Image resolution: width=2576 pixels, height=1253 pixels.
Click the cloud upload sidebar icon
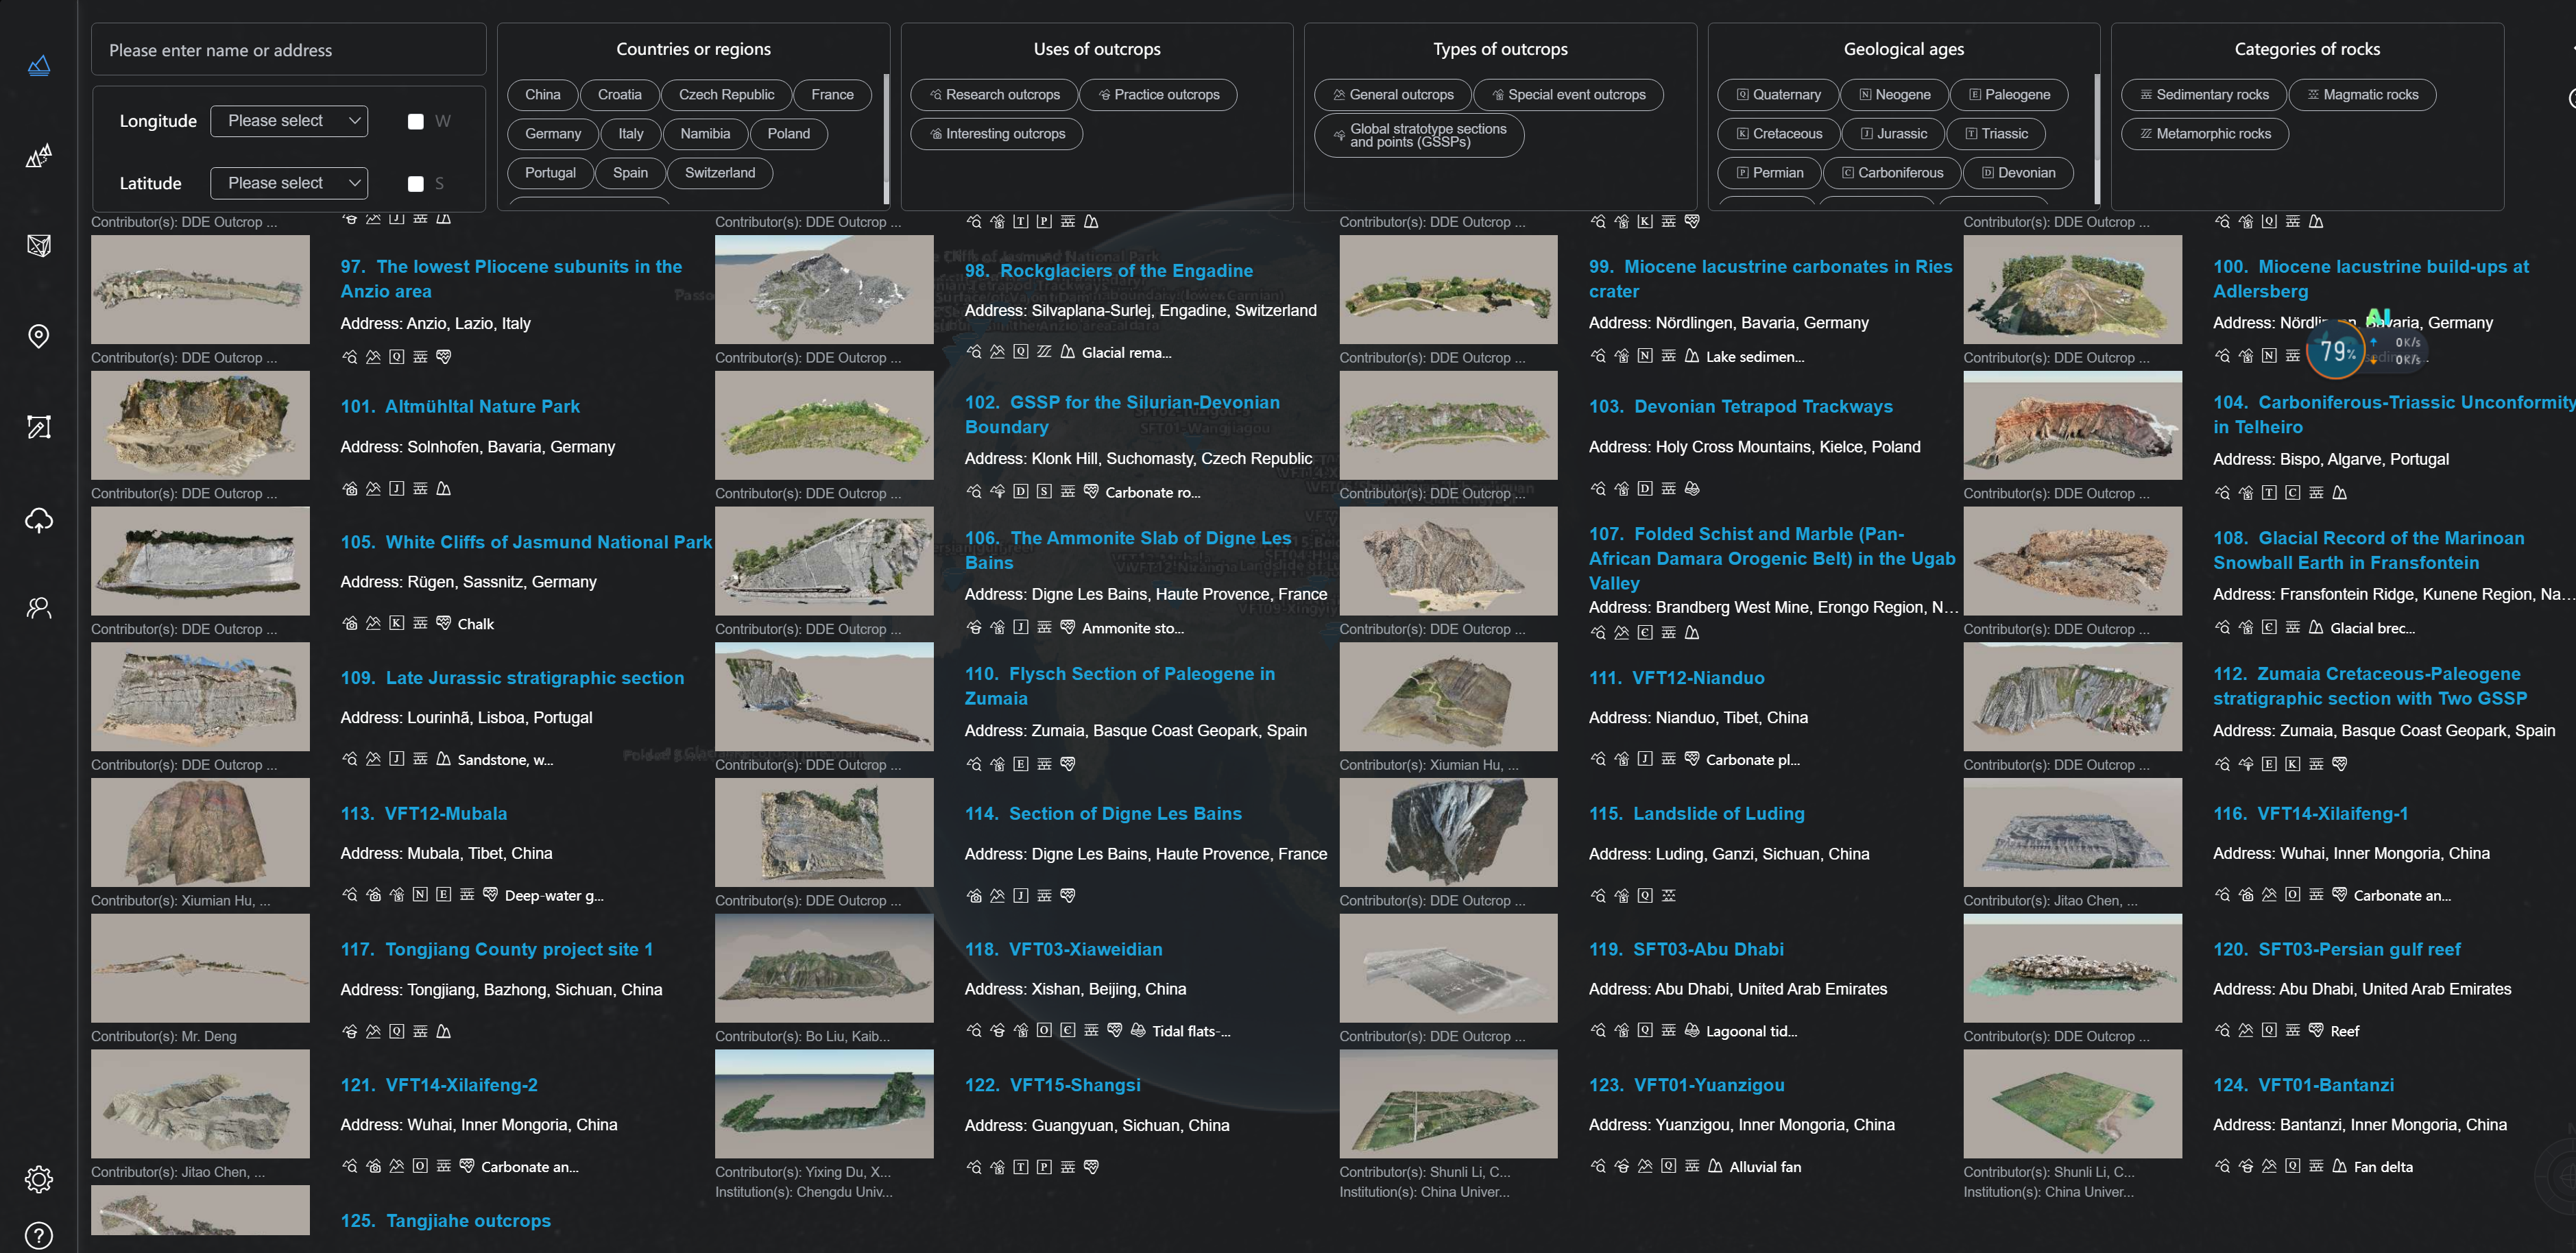(38, 519)
